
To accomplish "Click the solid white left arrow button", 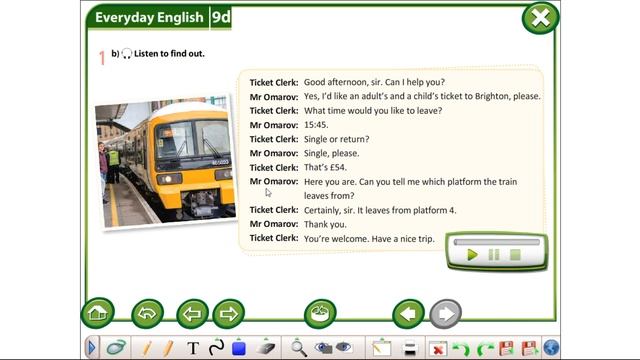I will tap(408, 313).
